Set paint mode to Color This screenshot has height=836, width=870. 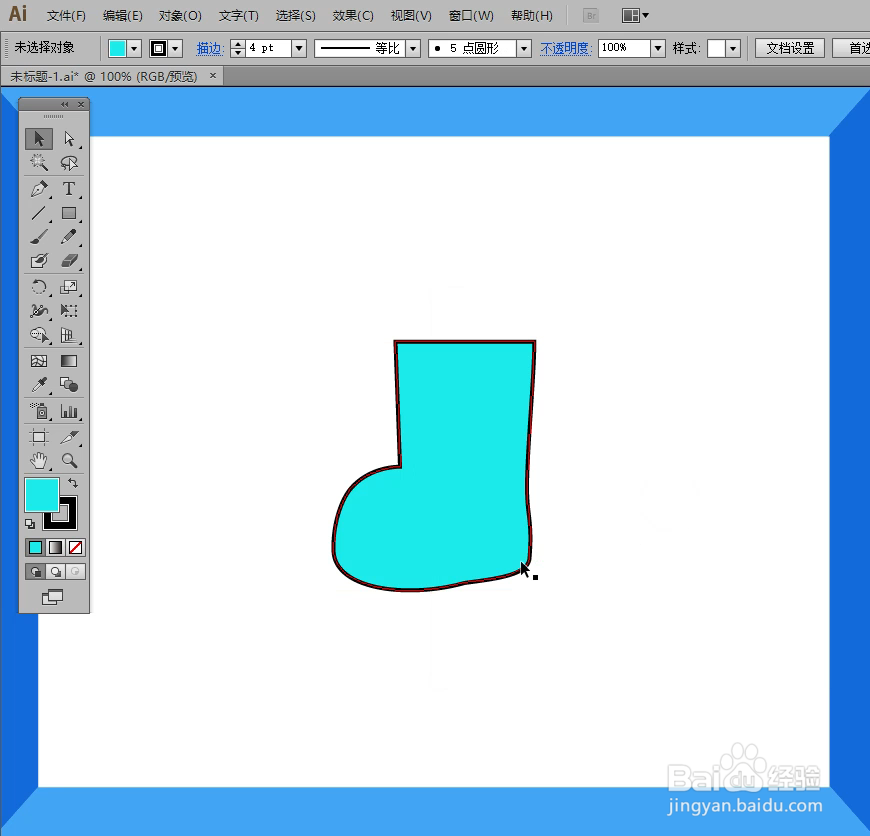[36, 548]
